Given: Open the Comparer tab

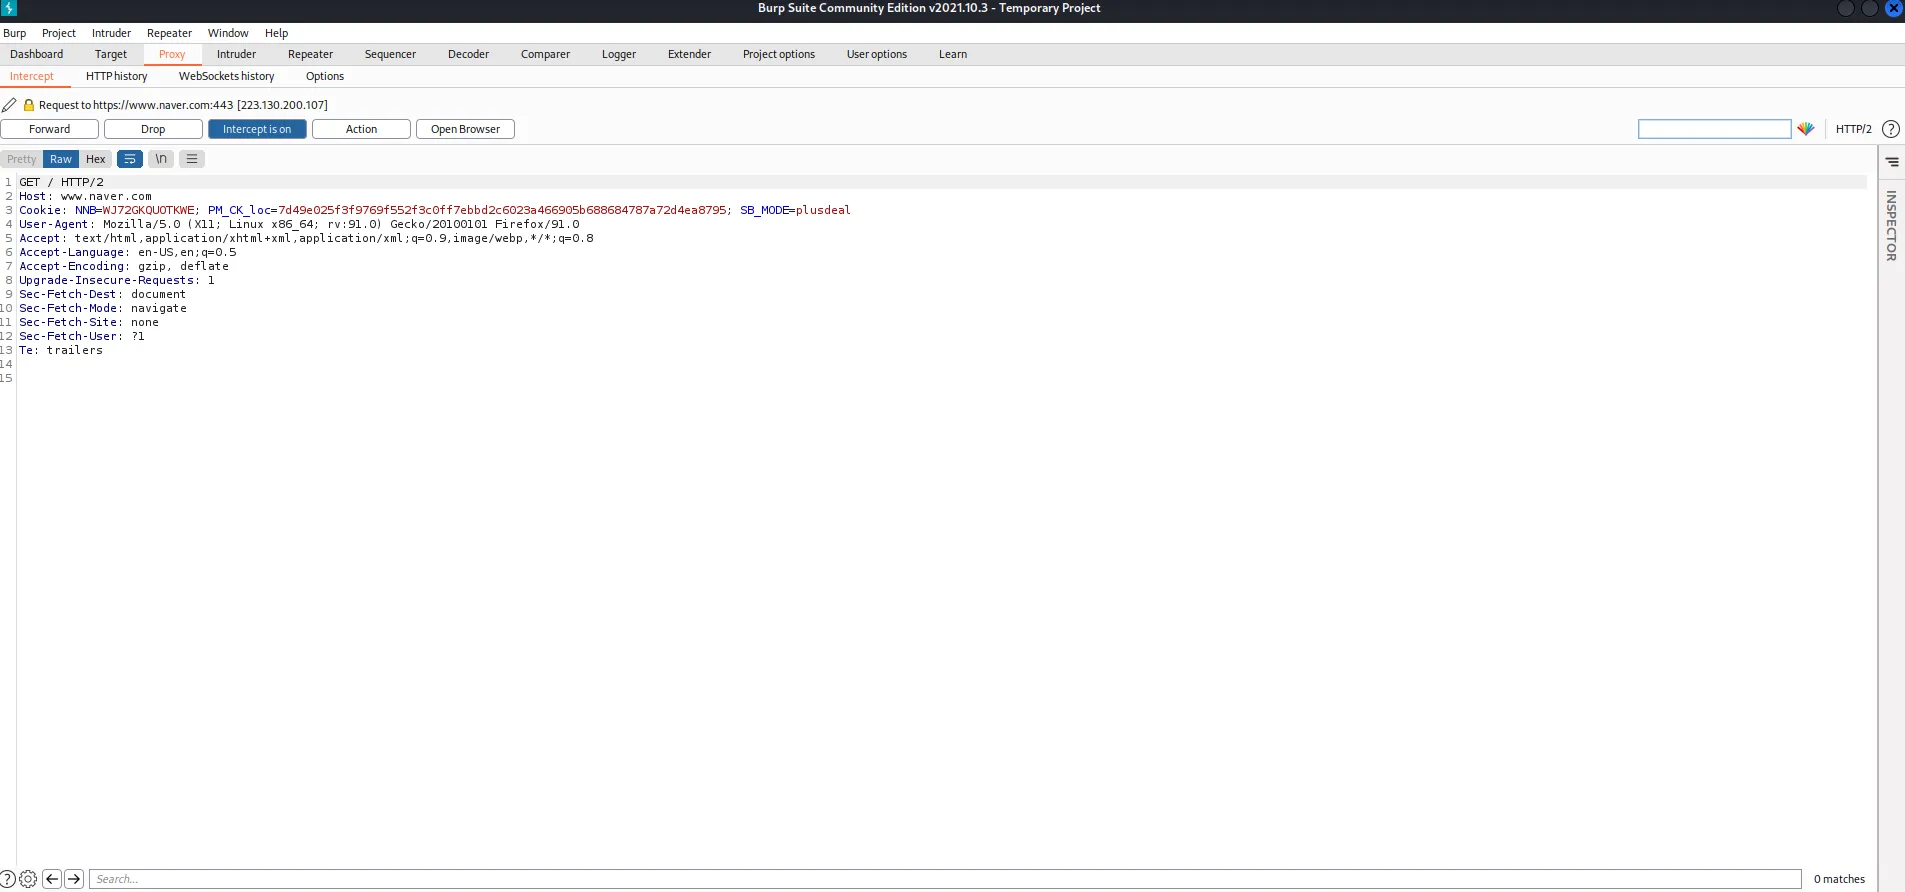Looking at the screenshot, I should [545, 54].
